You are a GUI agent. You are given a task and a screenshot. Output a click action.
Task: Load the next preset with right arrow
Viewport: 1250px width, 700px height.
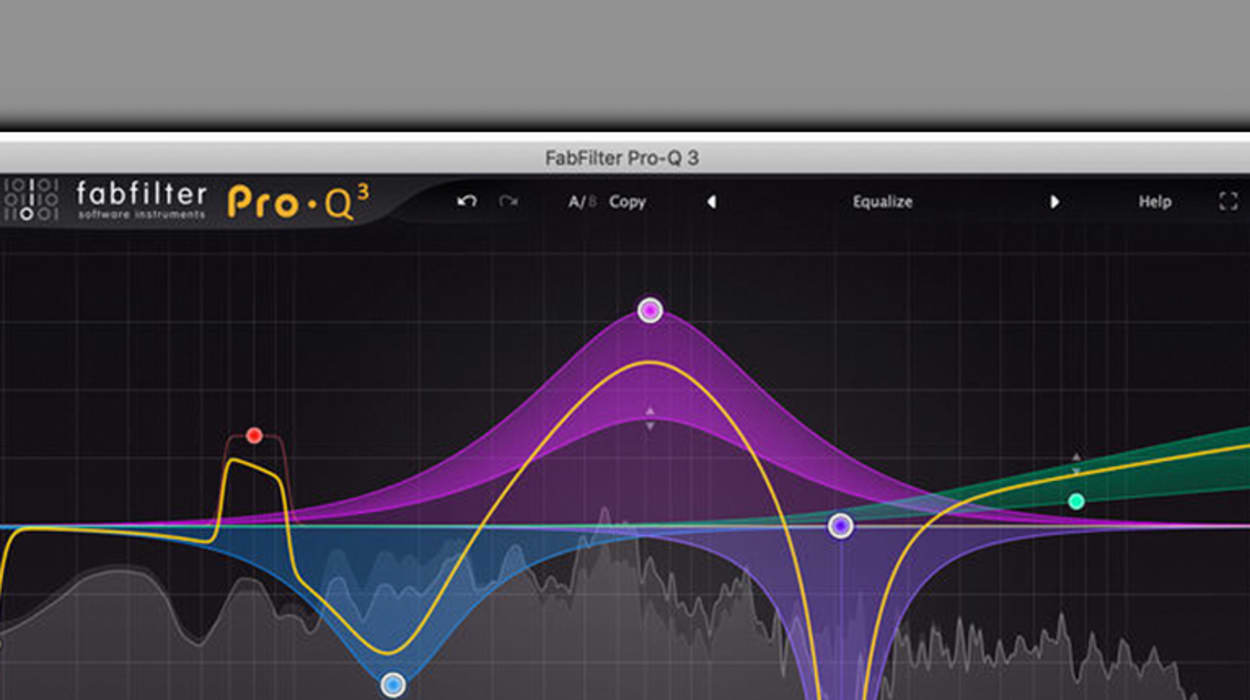[1054, 202]
